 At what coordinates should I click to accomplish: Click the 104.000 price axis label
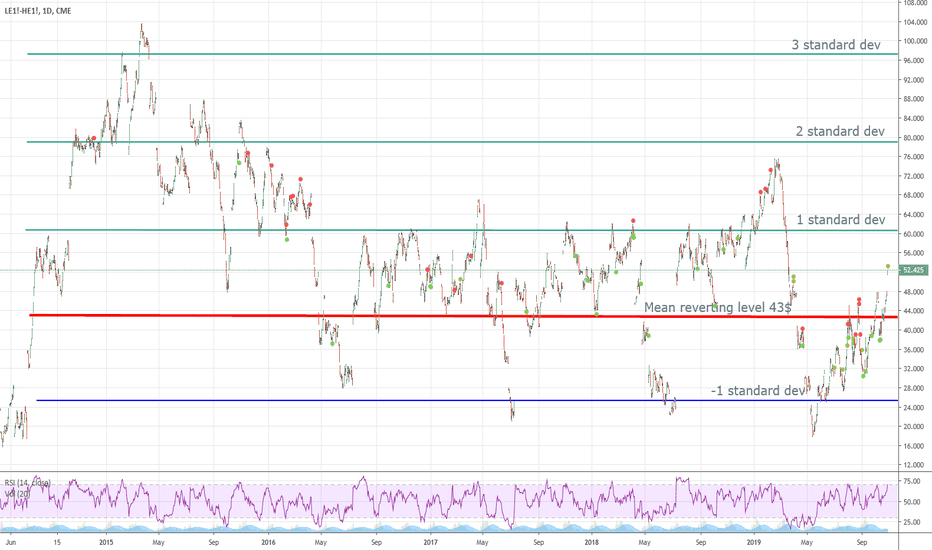(x=915, y=22)
